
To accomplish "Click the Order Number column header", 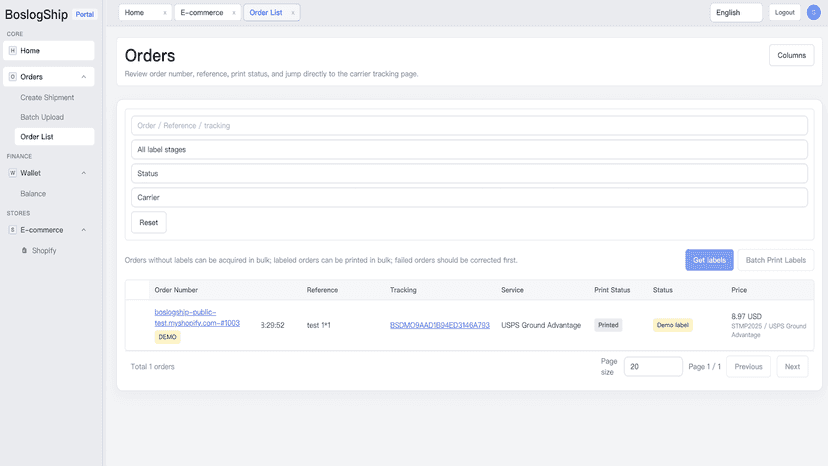I will (x=176, y=290).
